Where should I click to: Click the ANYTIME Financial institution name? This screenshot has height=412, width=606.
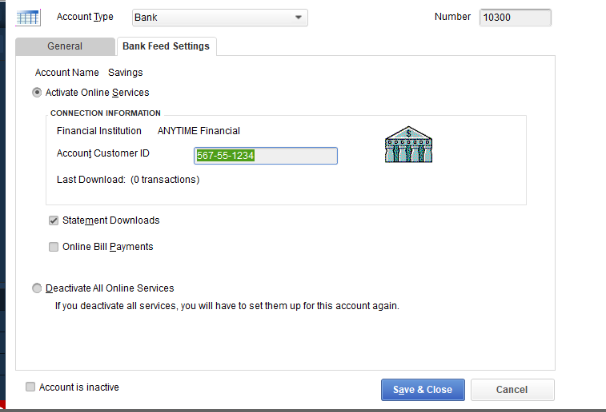[x=198, y=130]
